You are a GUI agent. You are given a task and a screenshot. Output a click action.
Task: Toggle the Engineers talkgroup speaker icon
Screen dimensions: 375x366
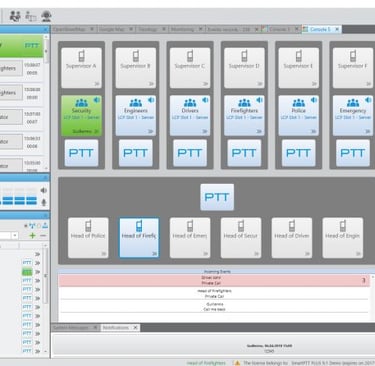click(x=151, y=100)
